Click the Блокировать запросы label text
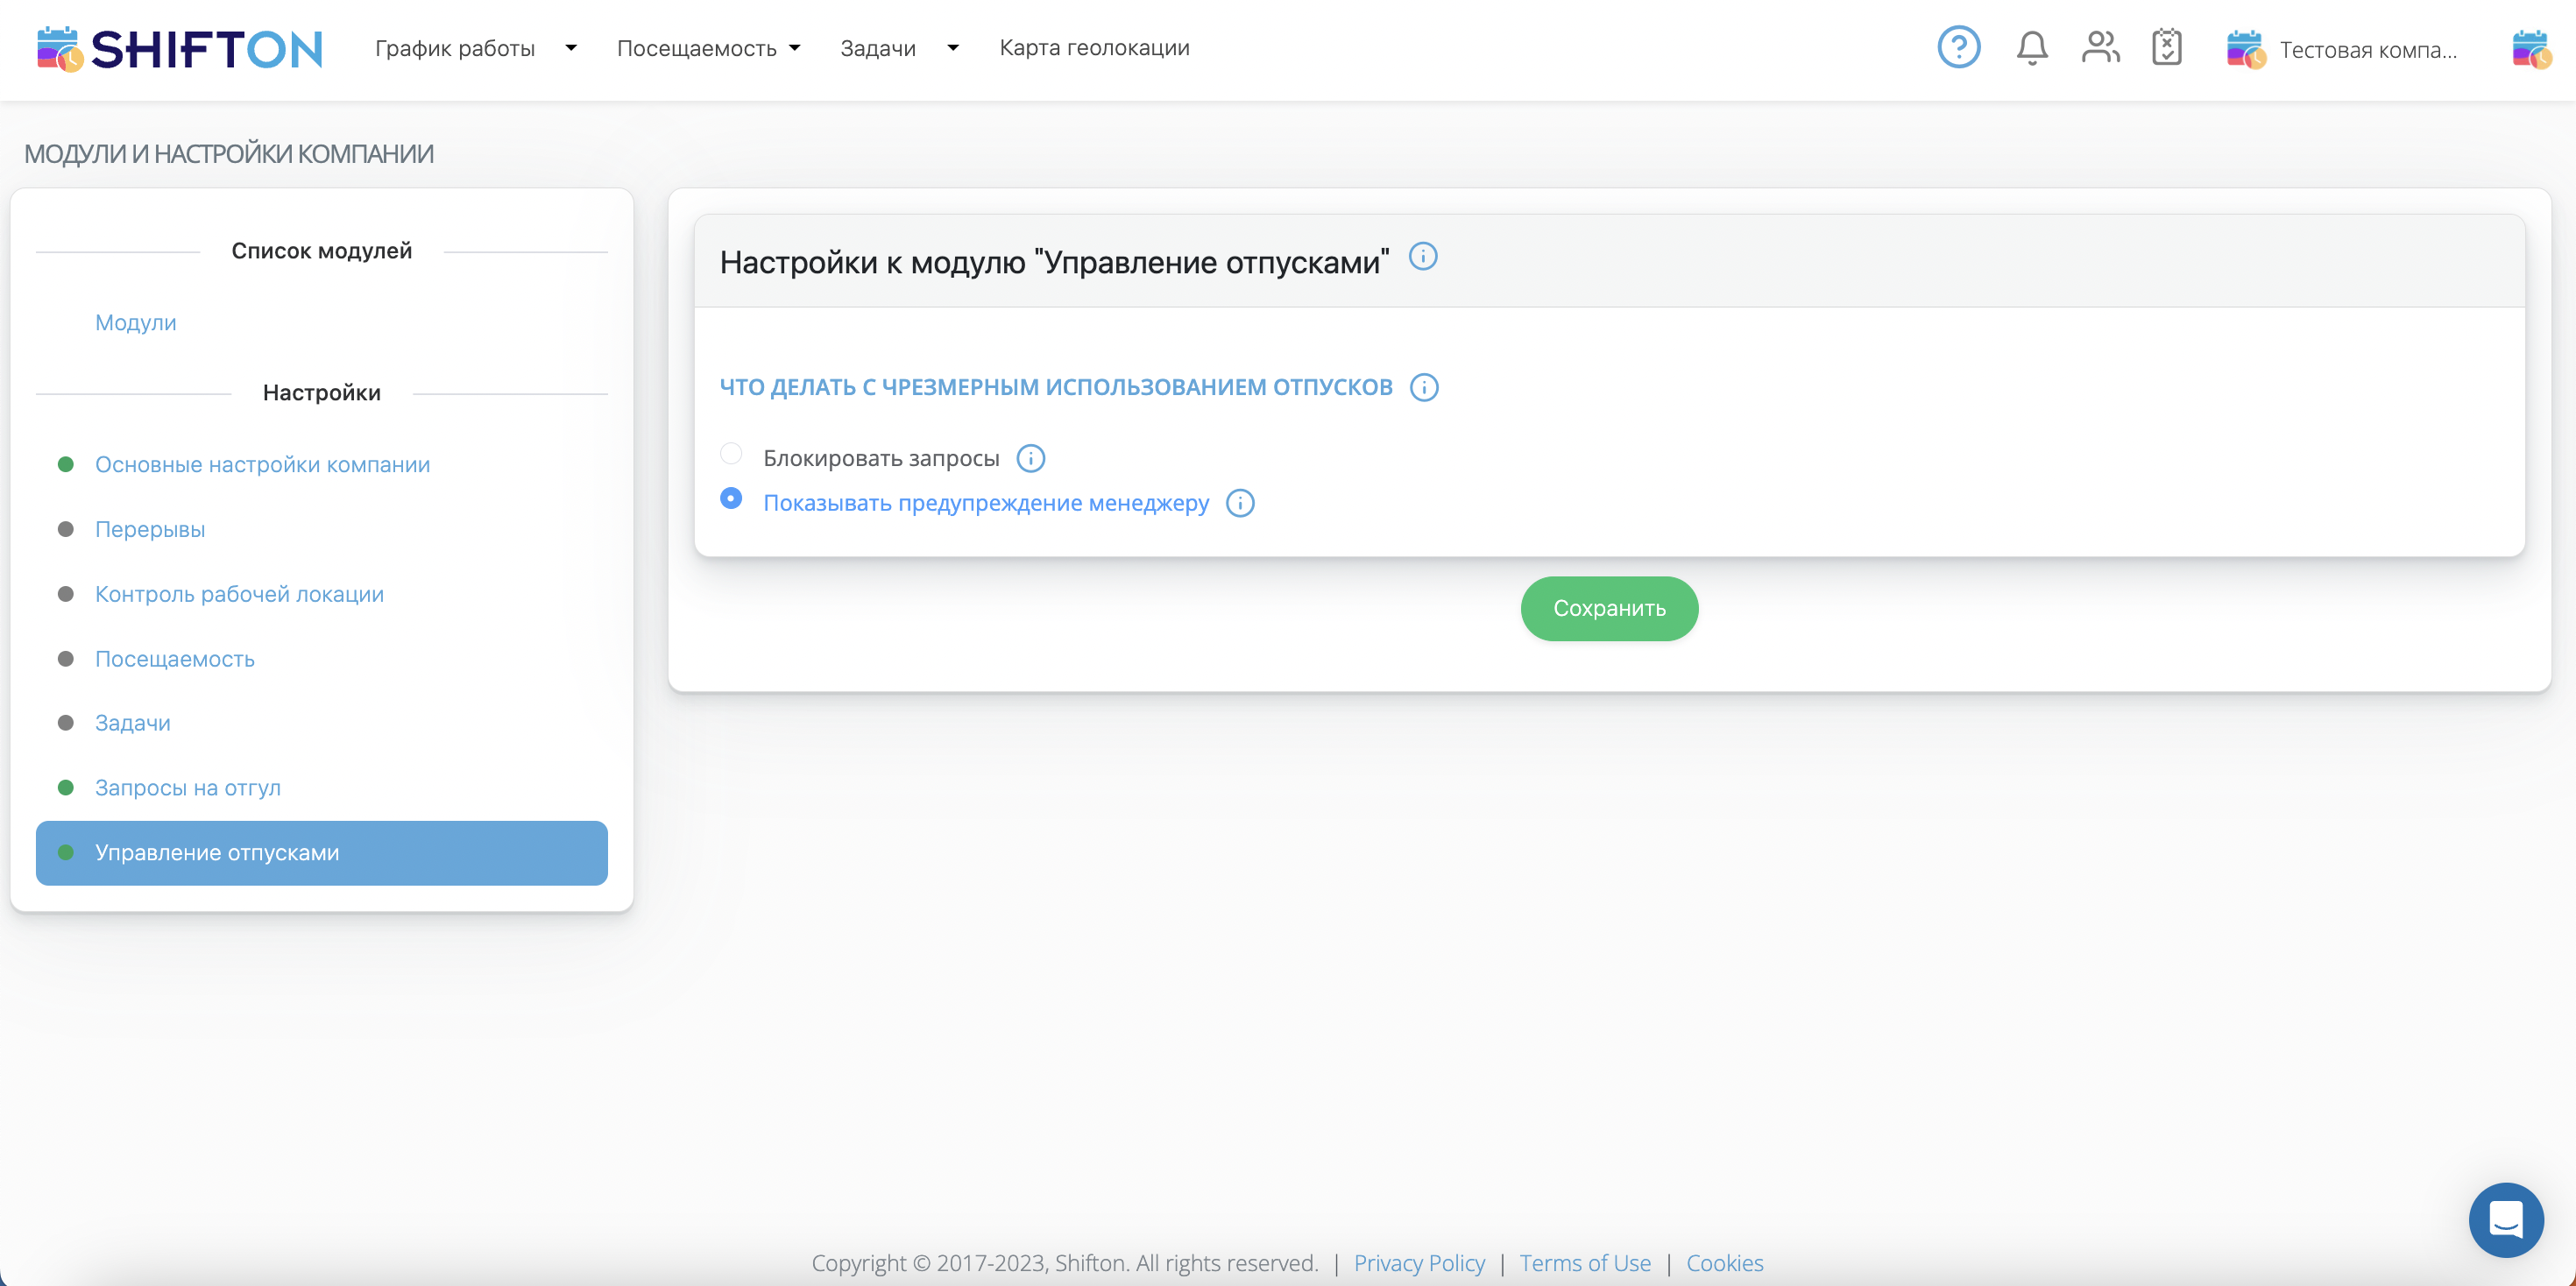 (x=881, y=458)
